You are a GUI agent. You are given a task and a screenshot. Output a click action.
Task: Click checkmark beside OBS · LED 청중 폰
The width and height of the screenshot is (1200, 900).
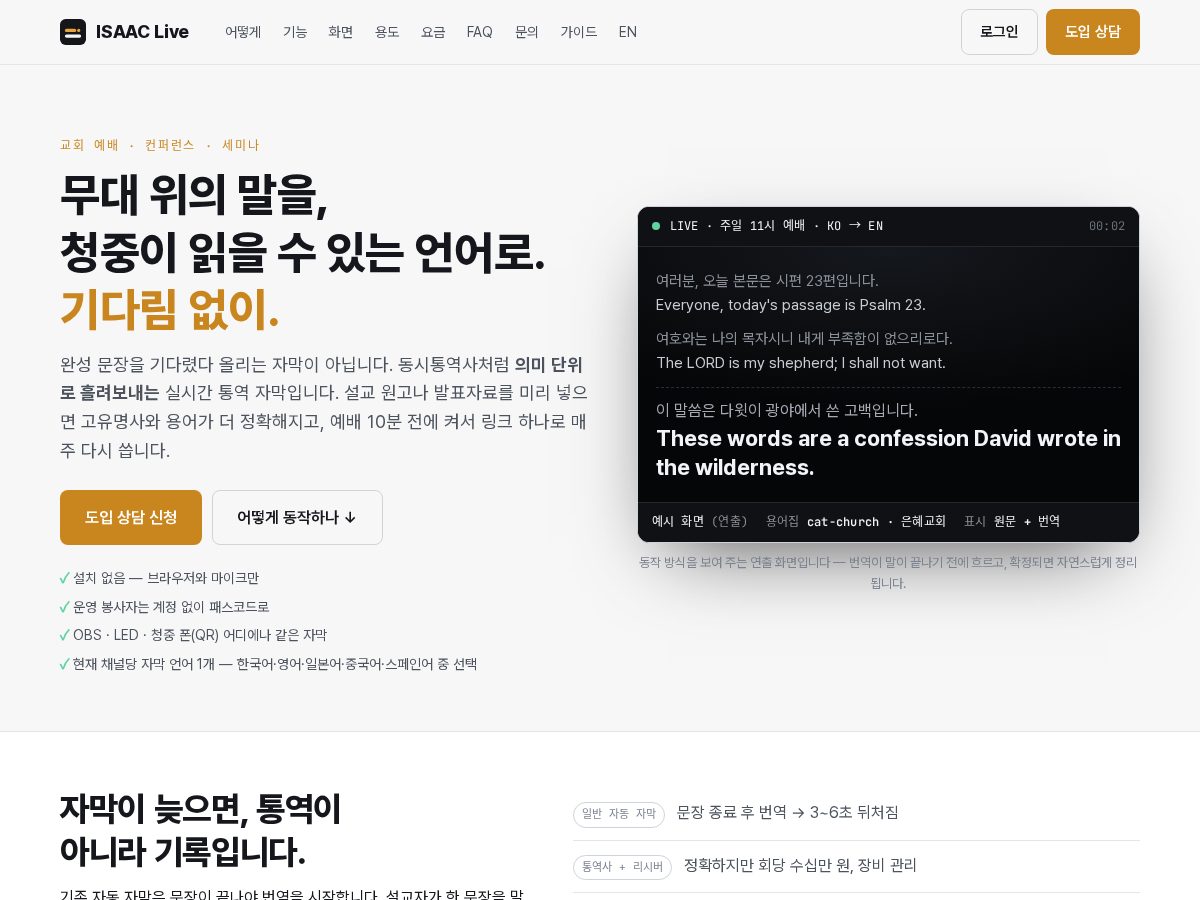65,635
